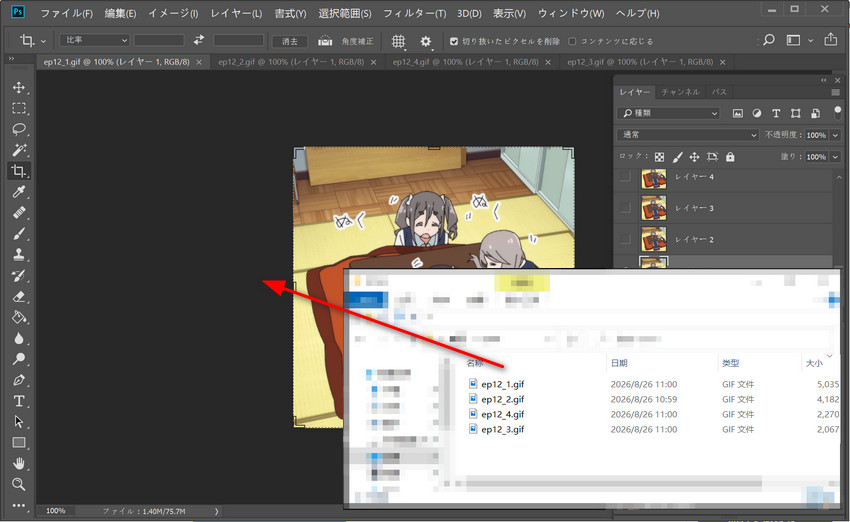Image resolution: width=850 pixels, height=522 pixels.
Task: Filter layers by shape type
Action: (795, 113)
